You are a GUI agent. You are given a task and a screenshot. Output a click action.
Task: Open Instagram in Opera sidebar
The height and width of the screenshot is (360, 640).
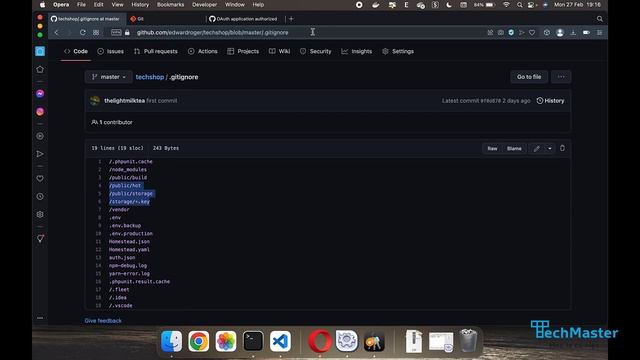40,111
